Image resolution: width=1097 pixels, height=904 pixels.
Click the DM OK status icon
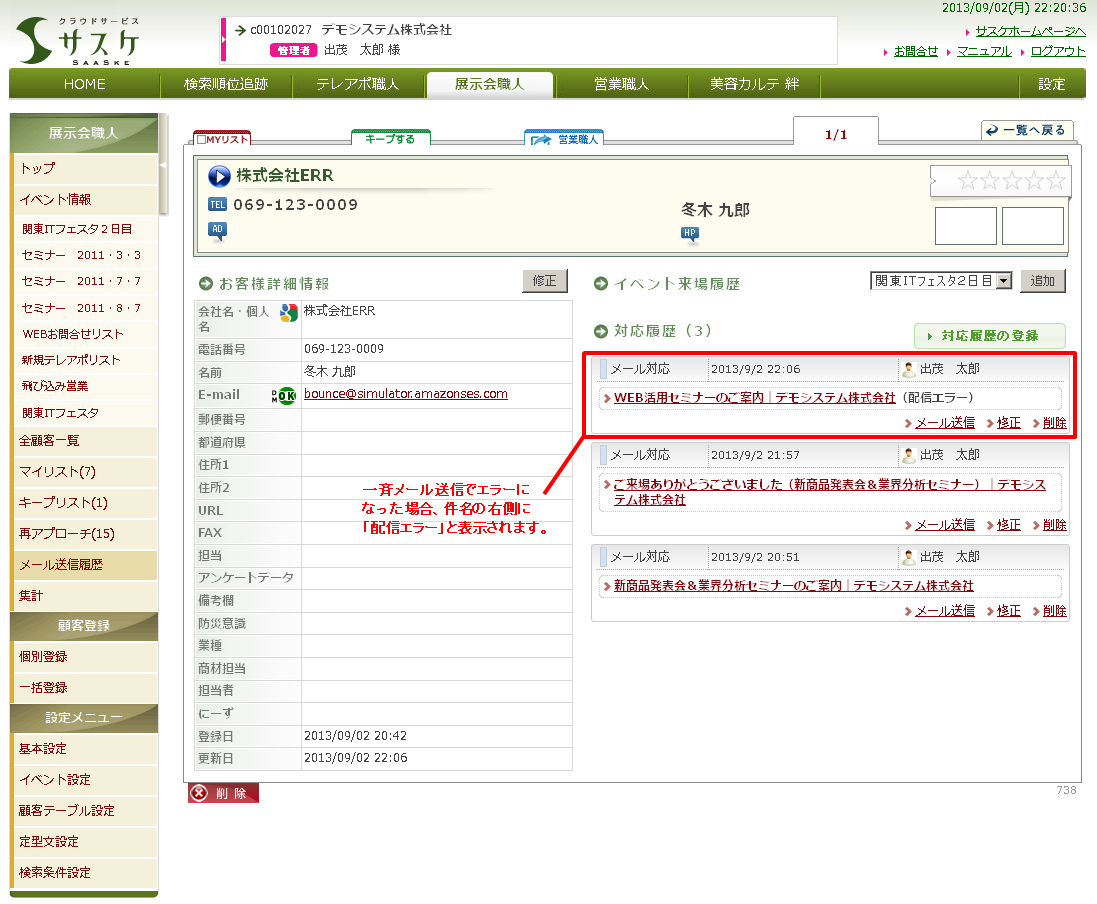(285, 396)
